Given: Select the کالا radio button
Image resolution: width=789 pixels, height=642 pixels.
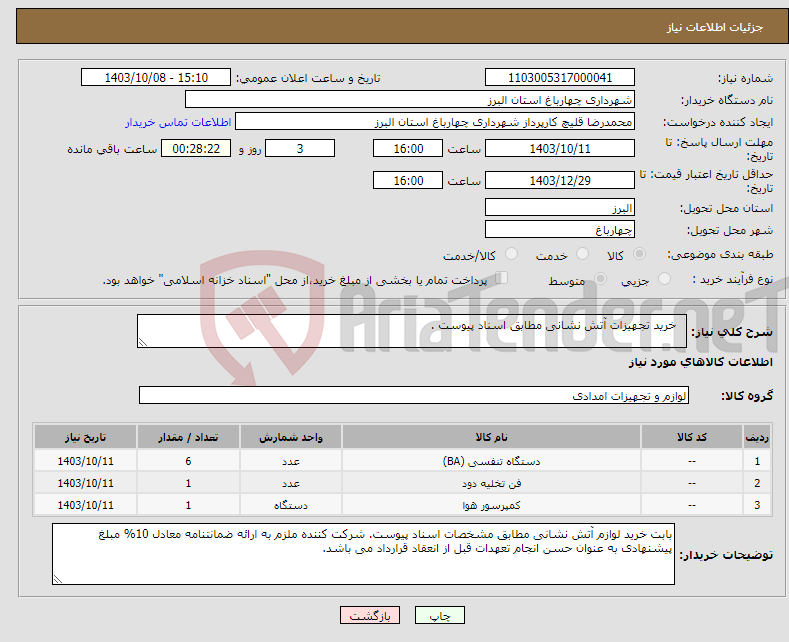Looking at the screenshot, I should pyautogui.click(x=639, y=254).
